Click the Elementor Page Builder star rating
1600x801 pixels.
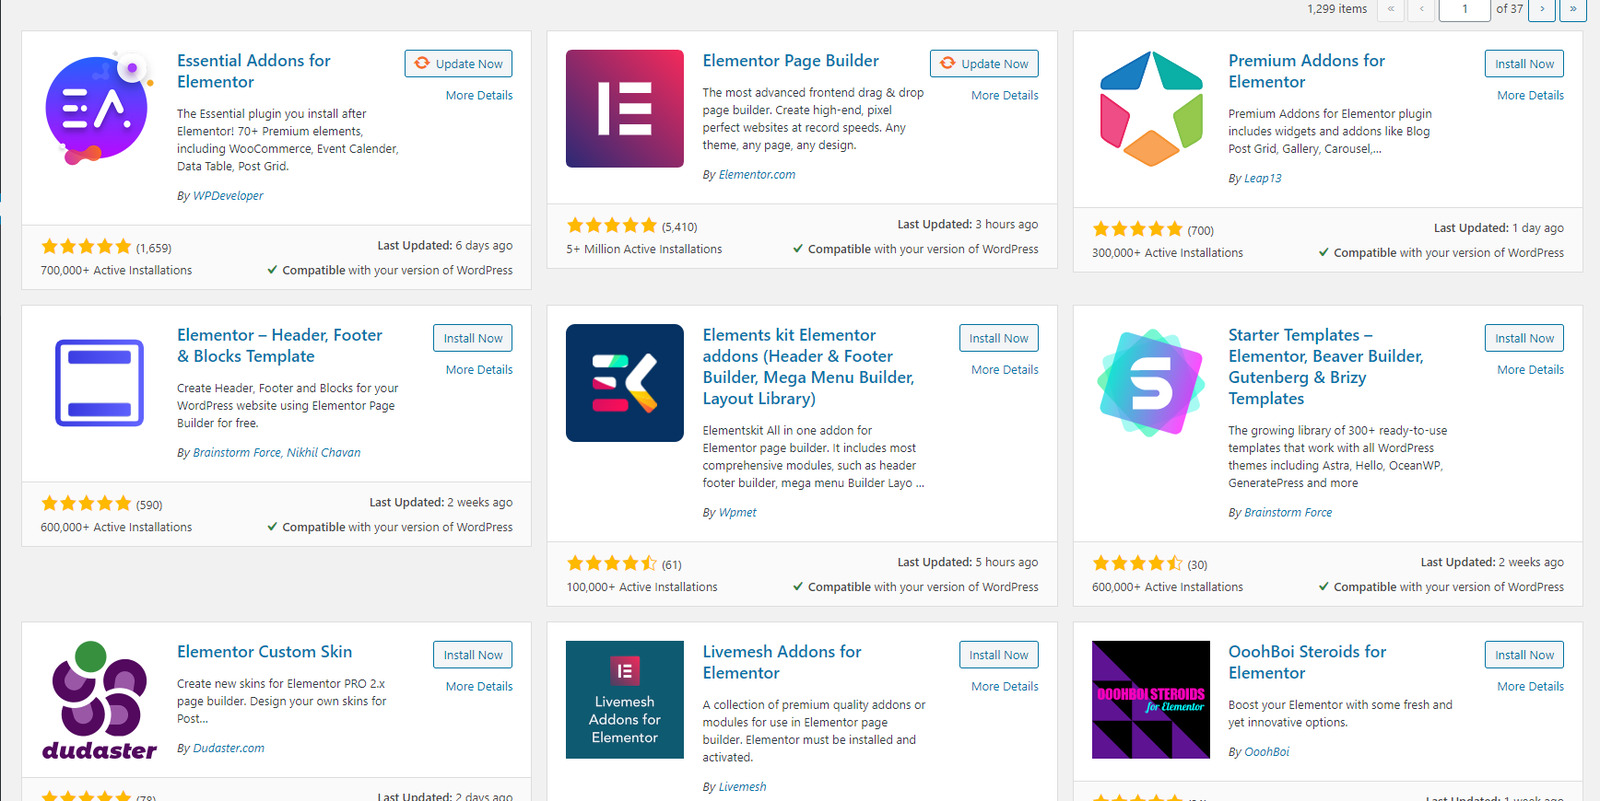[612, 226]
